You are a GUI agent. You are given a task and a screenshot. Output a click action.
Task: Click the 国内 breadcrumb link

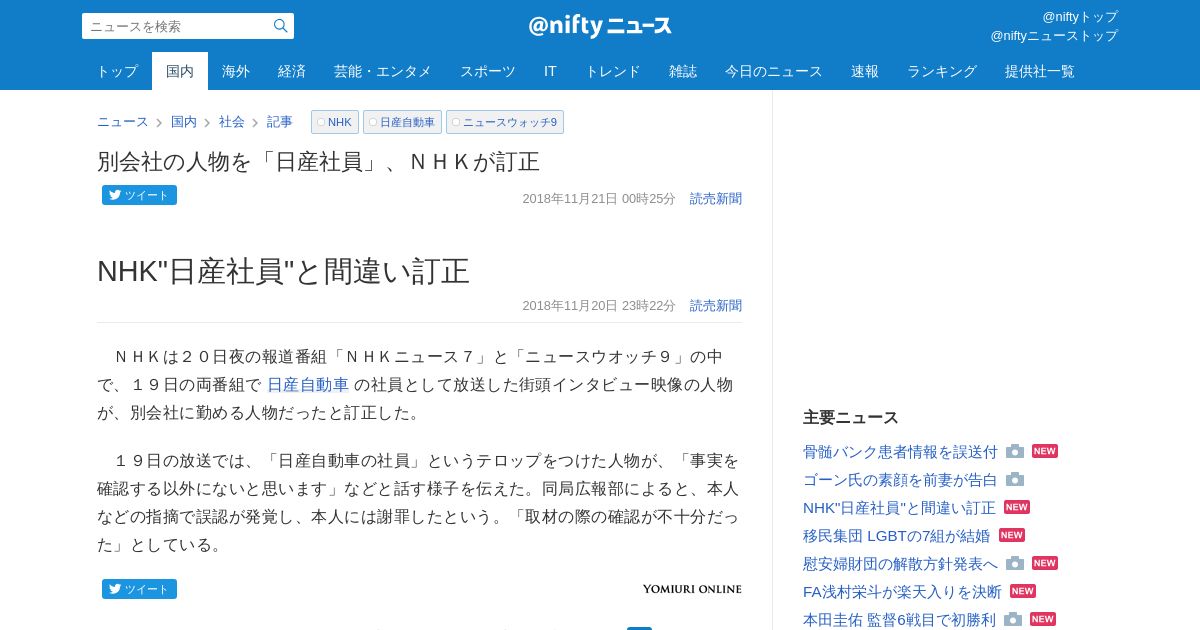pyautogui.click(x=184, y=122)
